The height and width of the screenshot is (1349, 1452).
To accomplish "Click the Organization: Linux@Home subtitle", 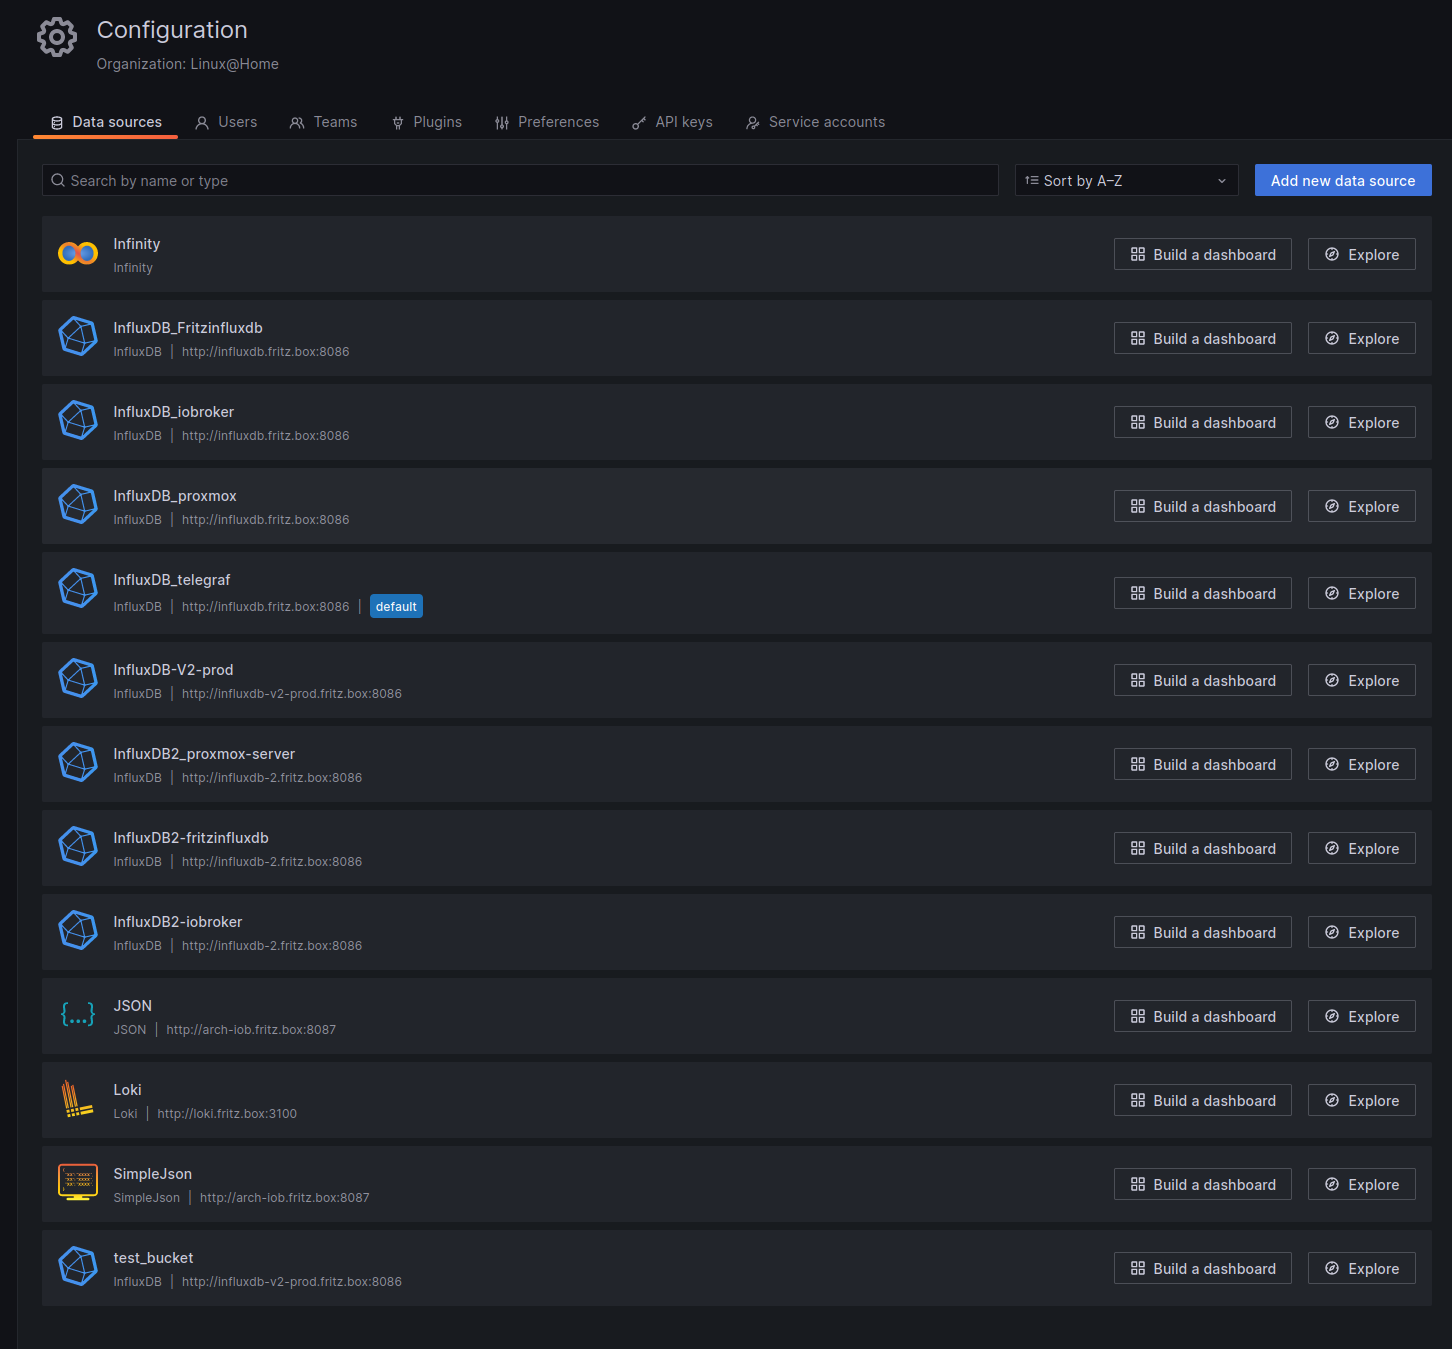I will [188, 64].
